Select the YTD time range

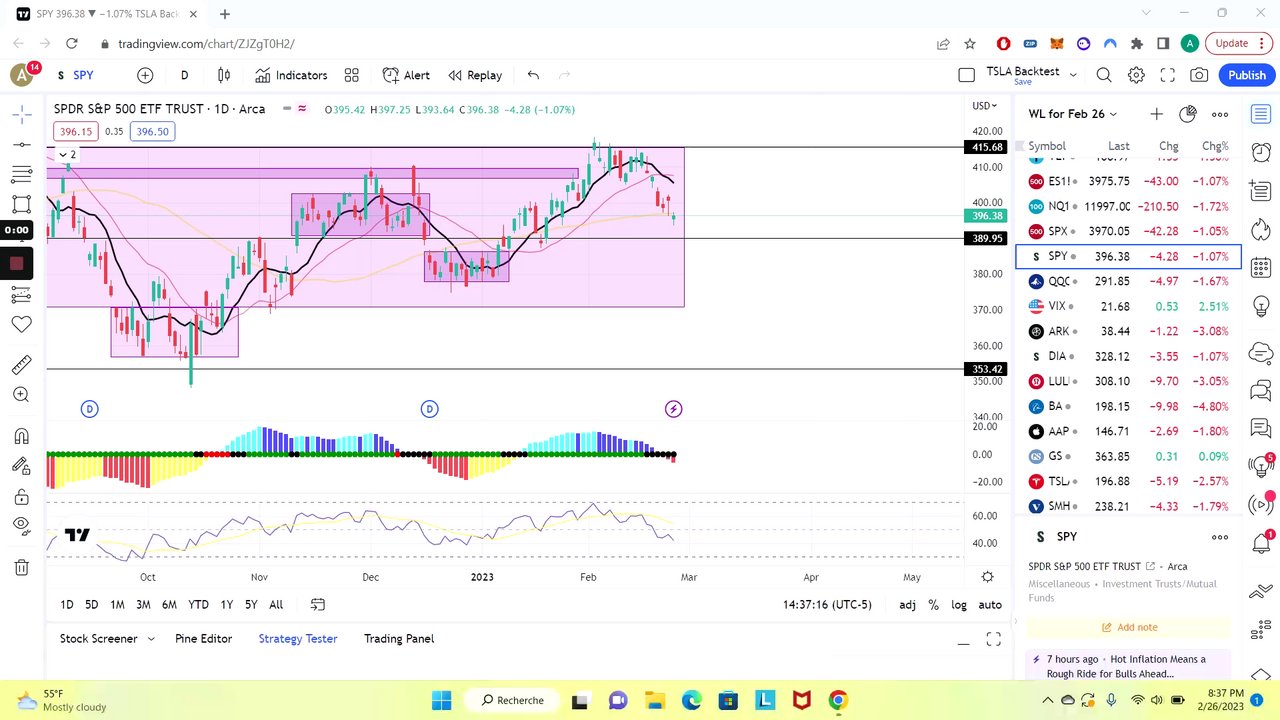198,604
